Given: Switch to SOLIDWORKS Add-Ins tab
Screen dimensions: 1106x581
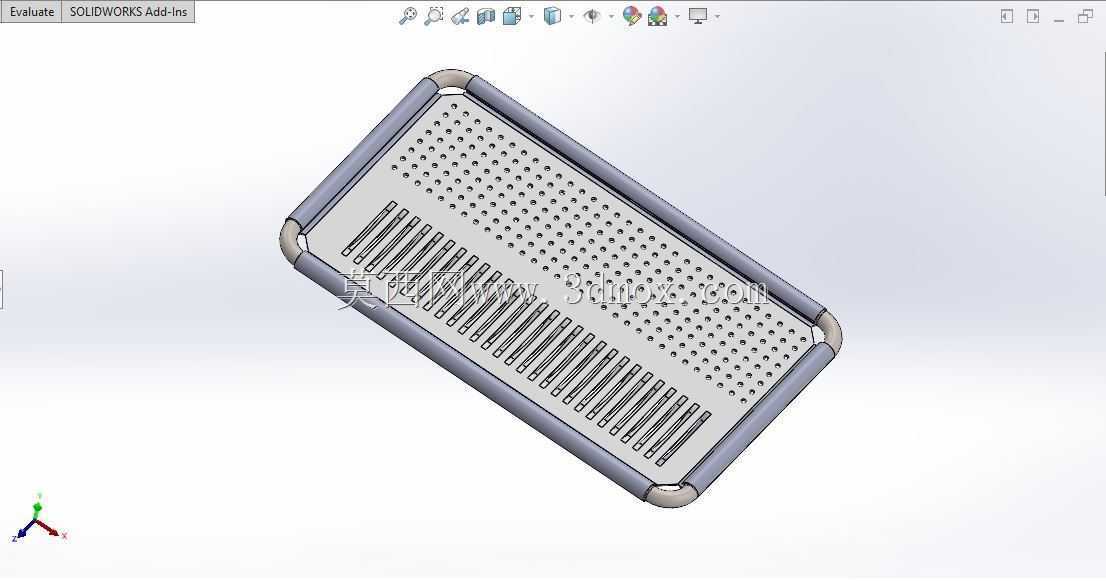Looking at the screenshot, I should pos(128,12).
